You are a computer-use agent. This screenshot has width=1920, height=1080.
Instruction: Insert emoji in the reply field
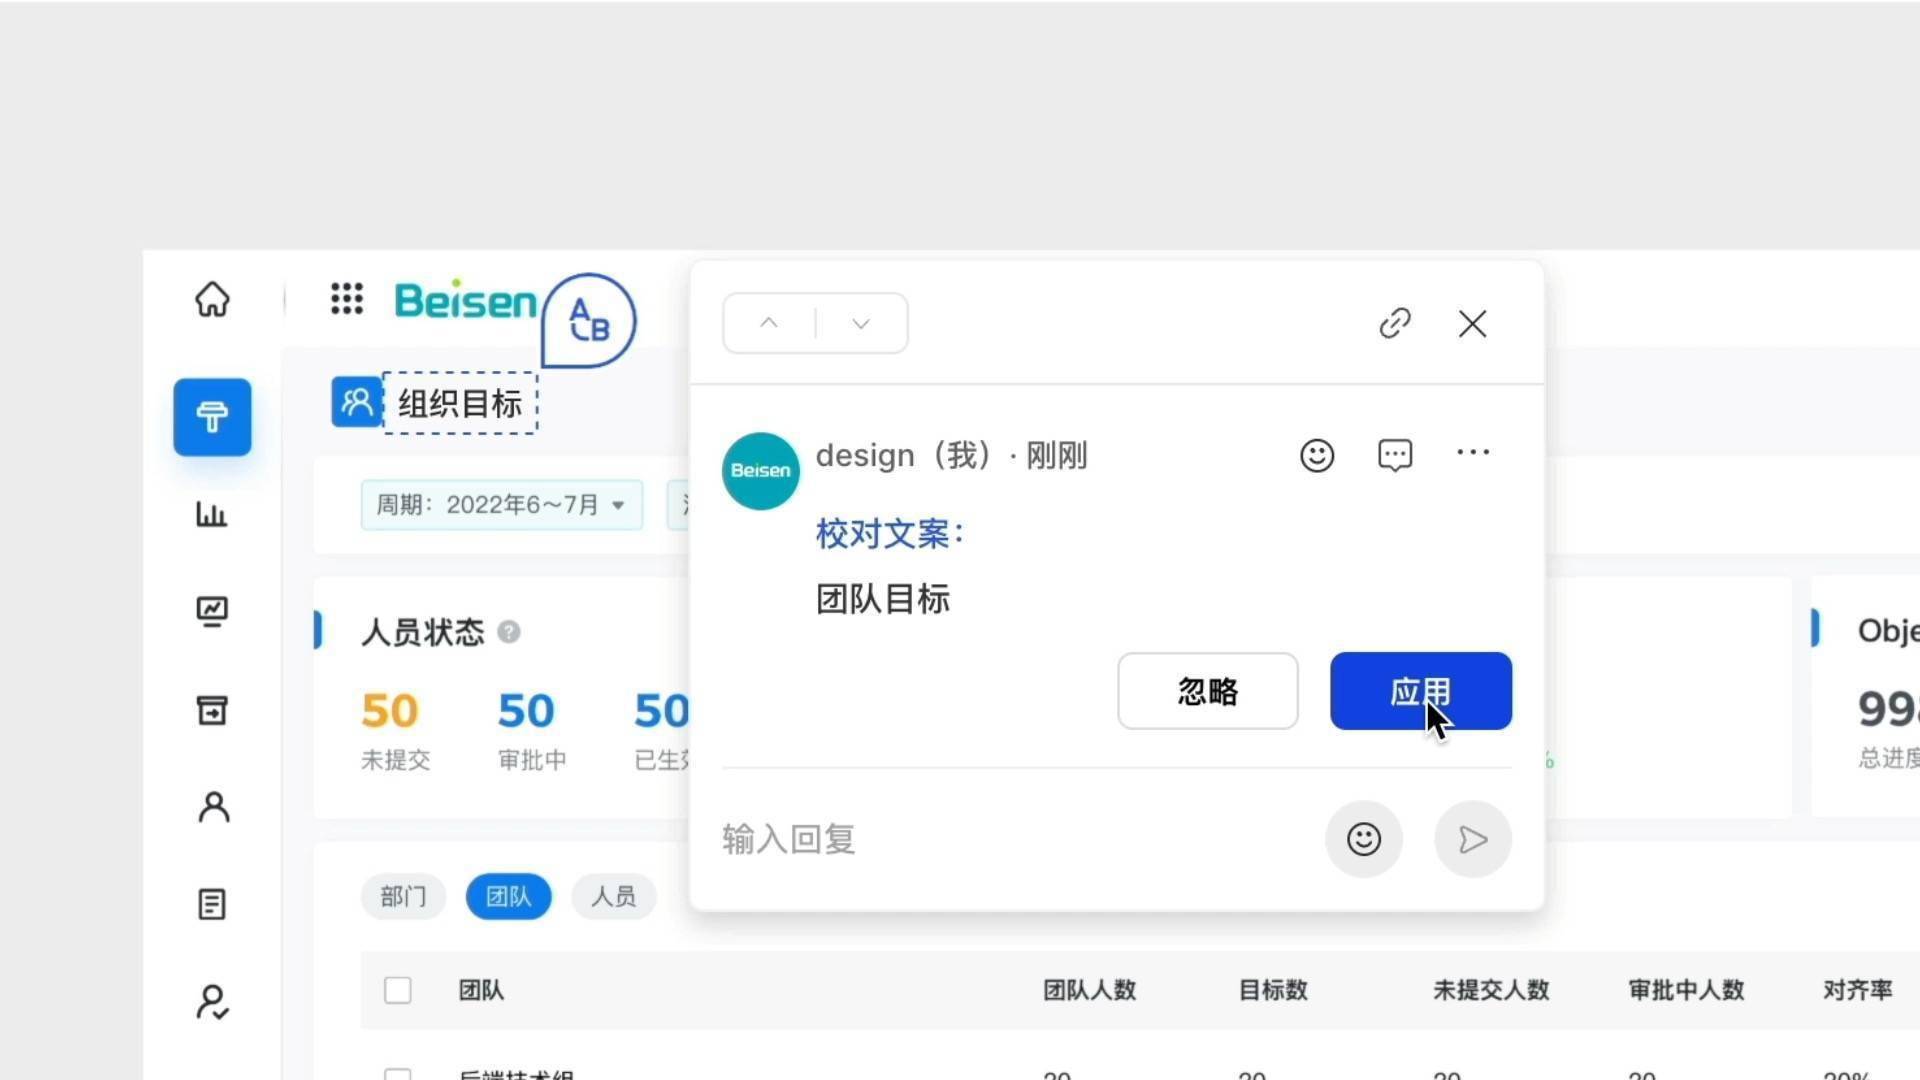[x=1364, y=839]
